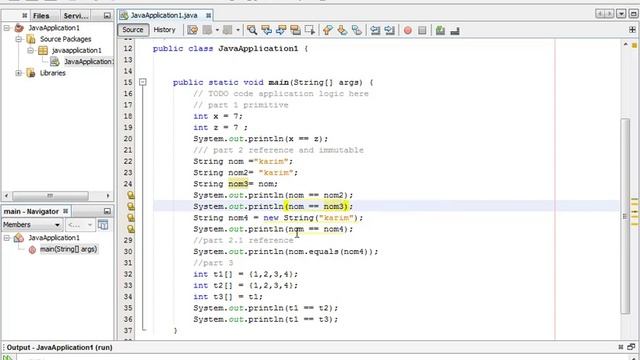
Task: Click yellow warning marker in error stripe
Action: [634, 45]
